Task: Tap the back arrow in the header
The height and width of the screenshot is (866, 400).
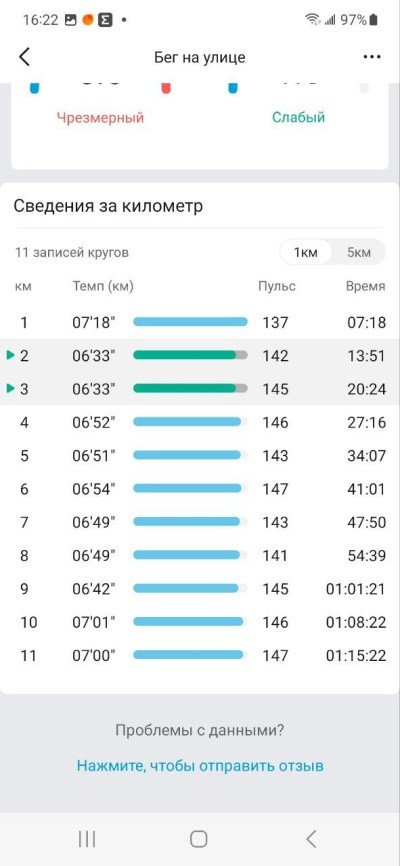Action: point(24,57)
